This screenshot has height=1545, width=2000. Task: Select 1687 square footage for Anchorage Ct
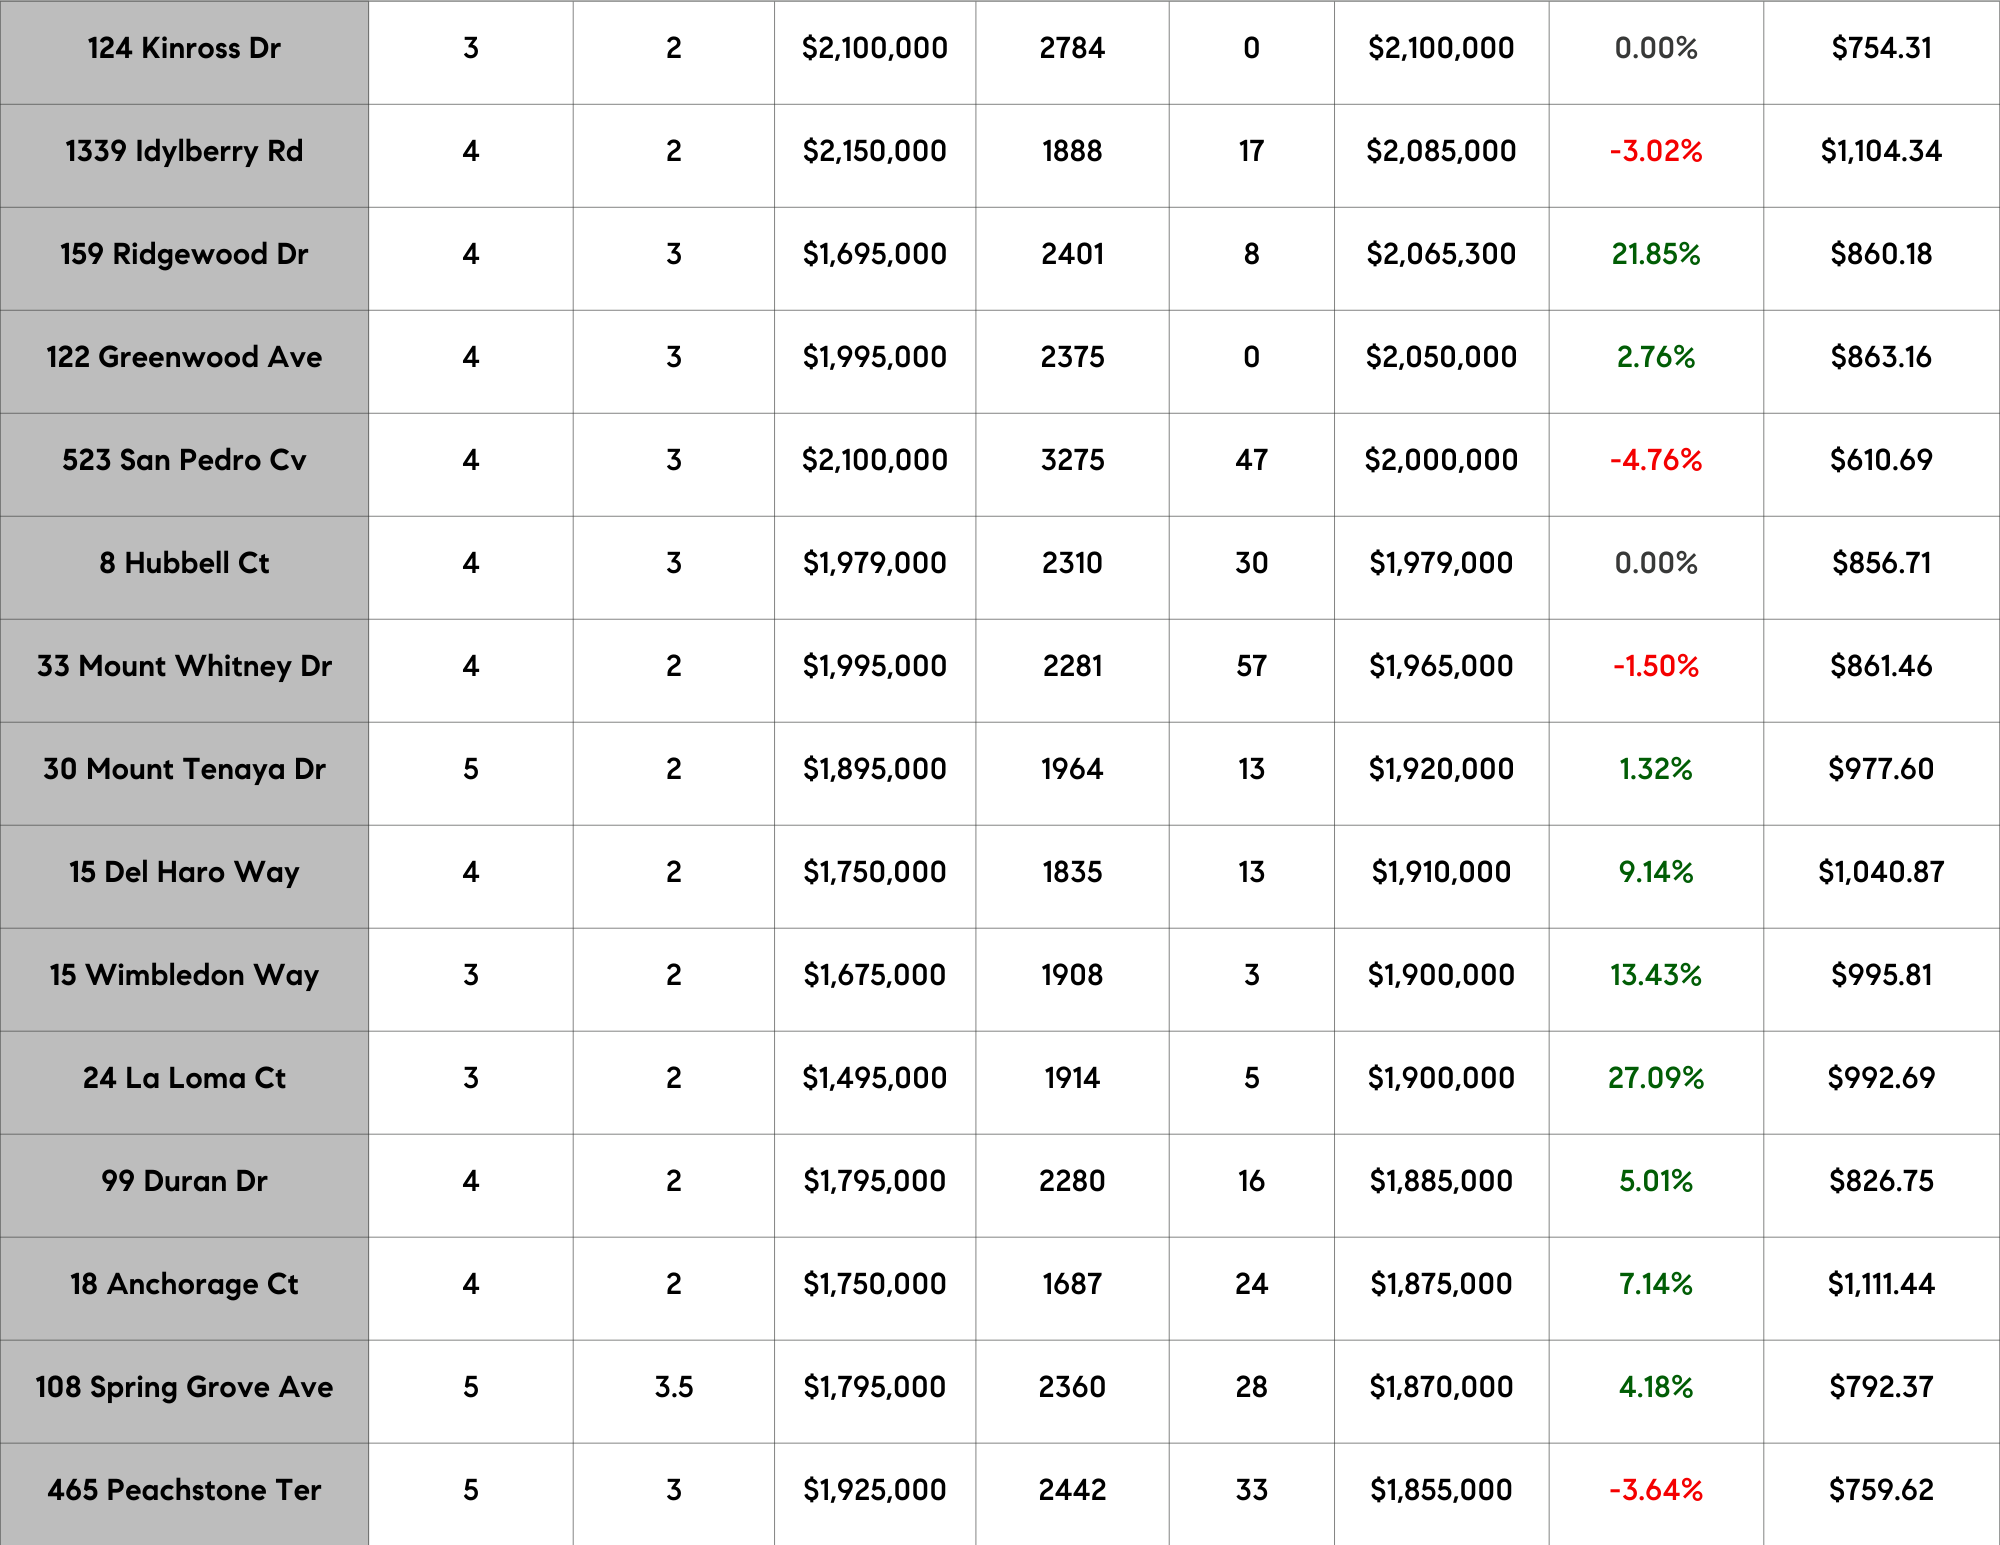1072,1284
